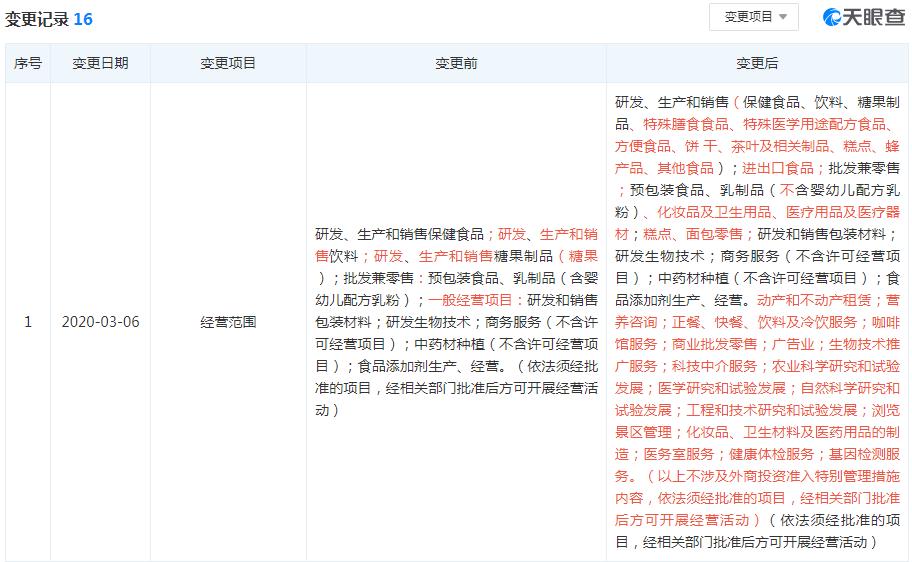
Task: Click the 变更后 business scope text
Action: (x=757, y=322)
